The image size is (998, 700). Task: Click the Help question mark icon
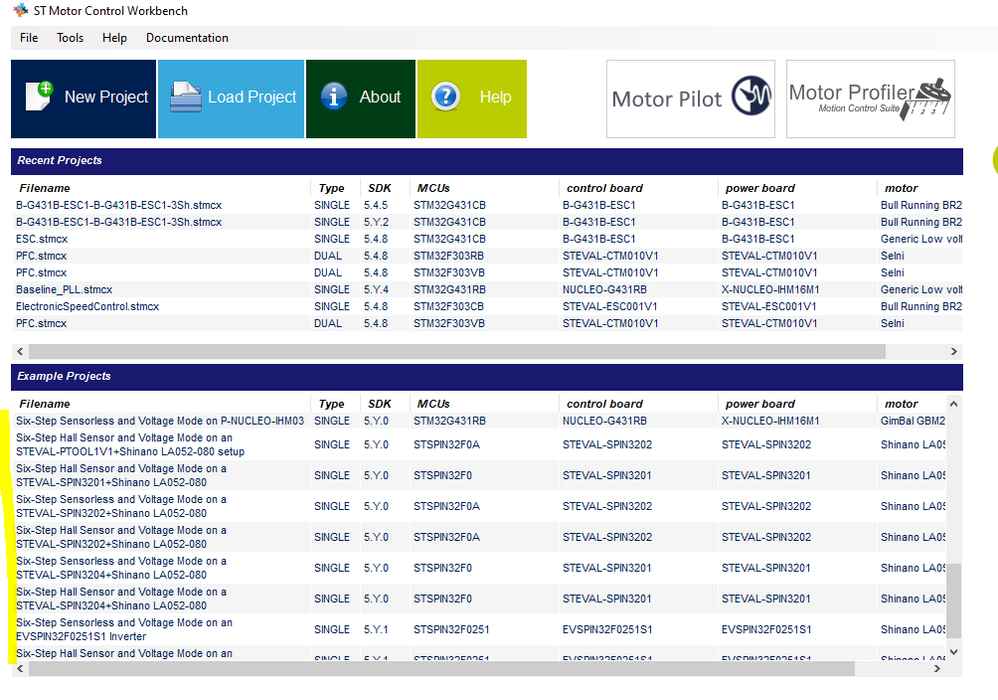(x=446, y=97)
